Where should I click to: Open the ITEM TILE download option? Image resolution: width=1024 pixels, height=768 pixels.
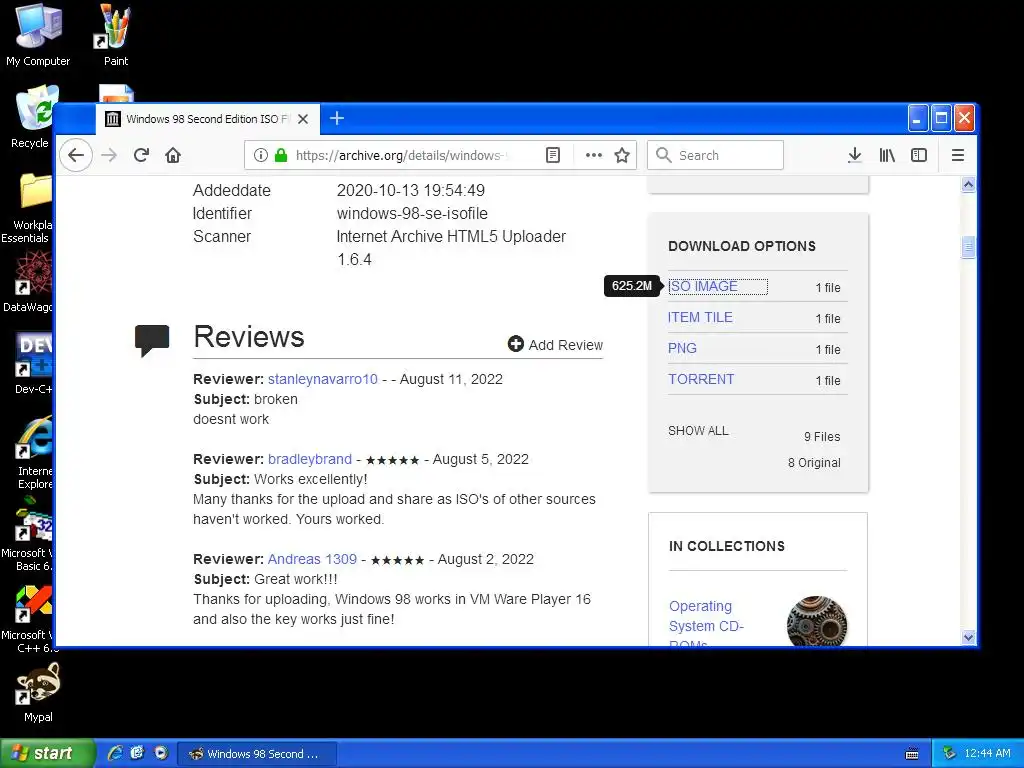click(700, 317)
